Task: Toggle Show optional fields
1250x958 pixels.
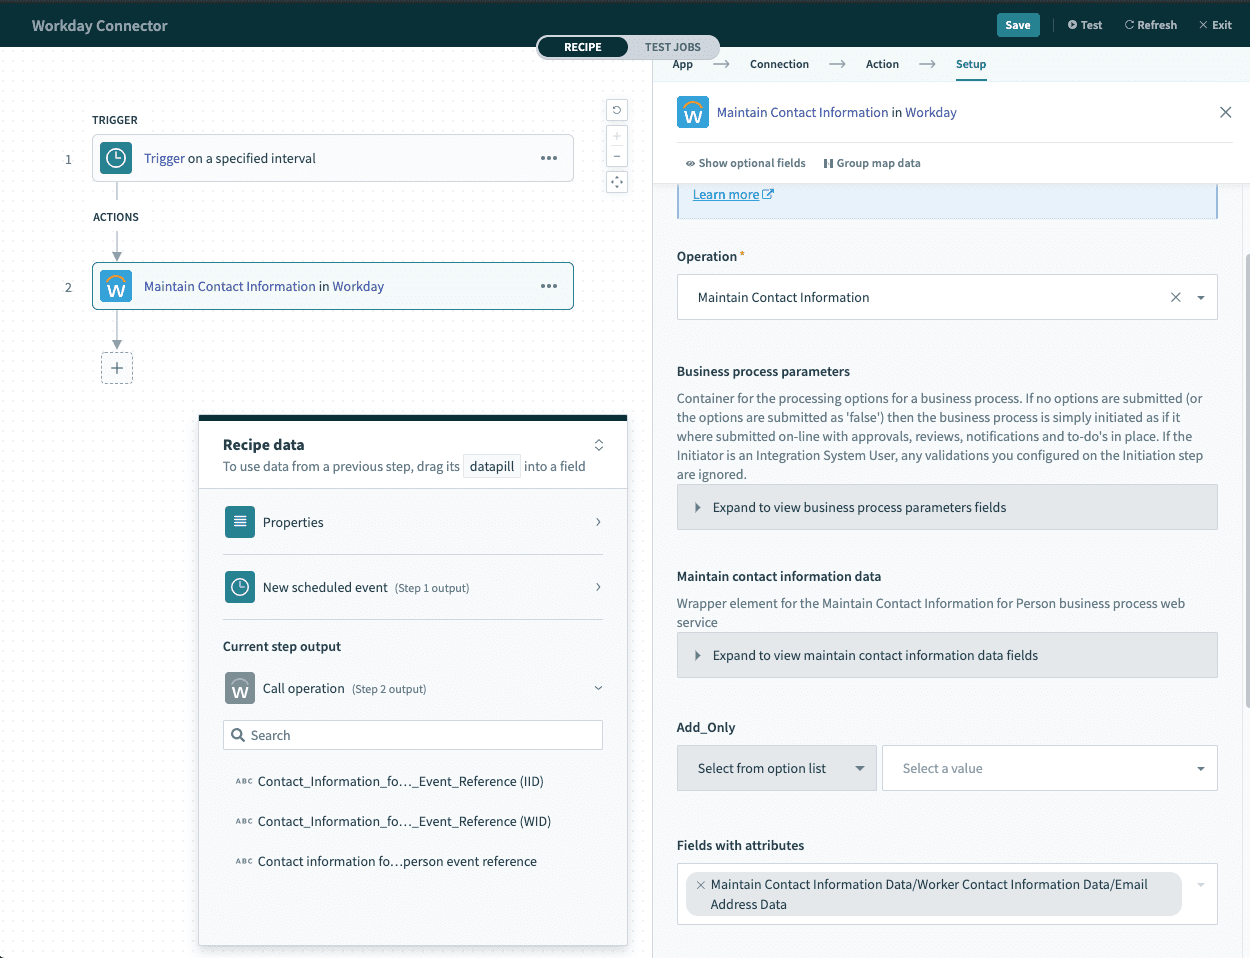Action: click(x=745, y=163)
